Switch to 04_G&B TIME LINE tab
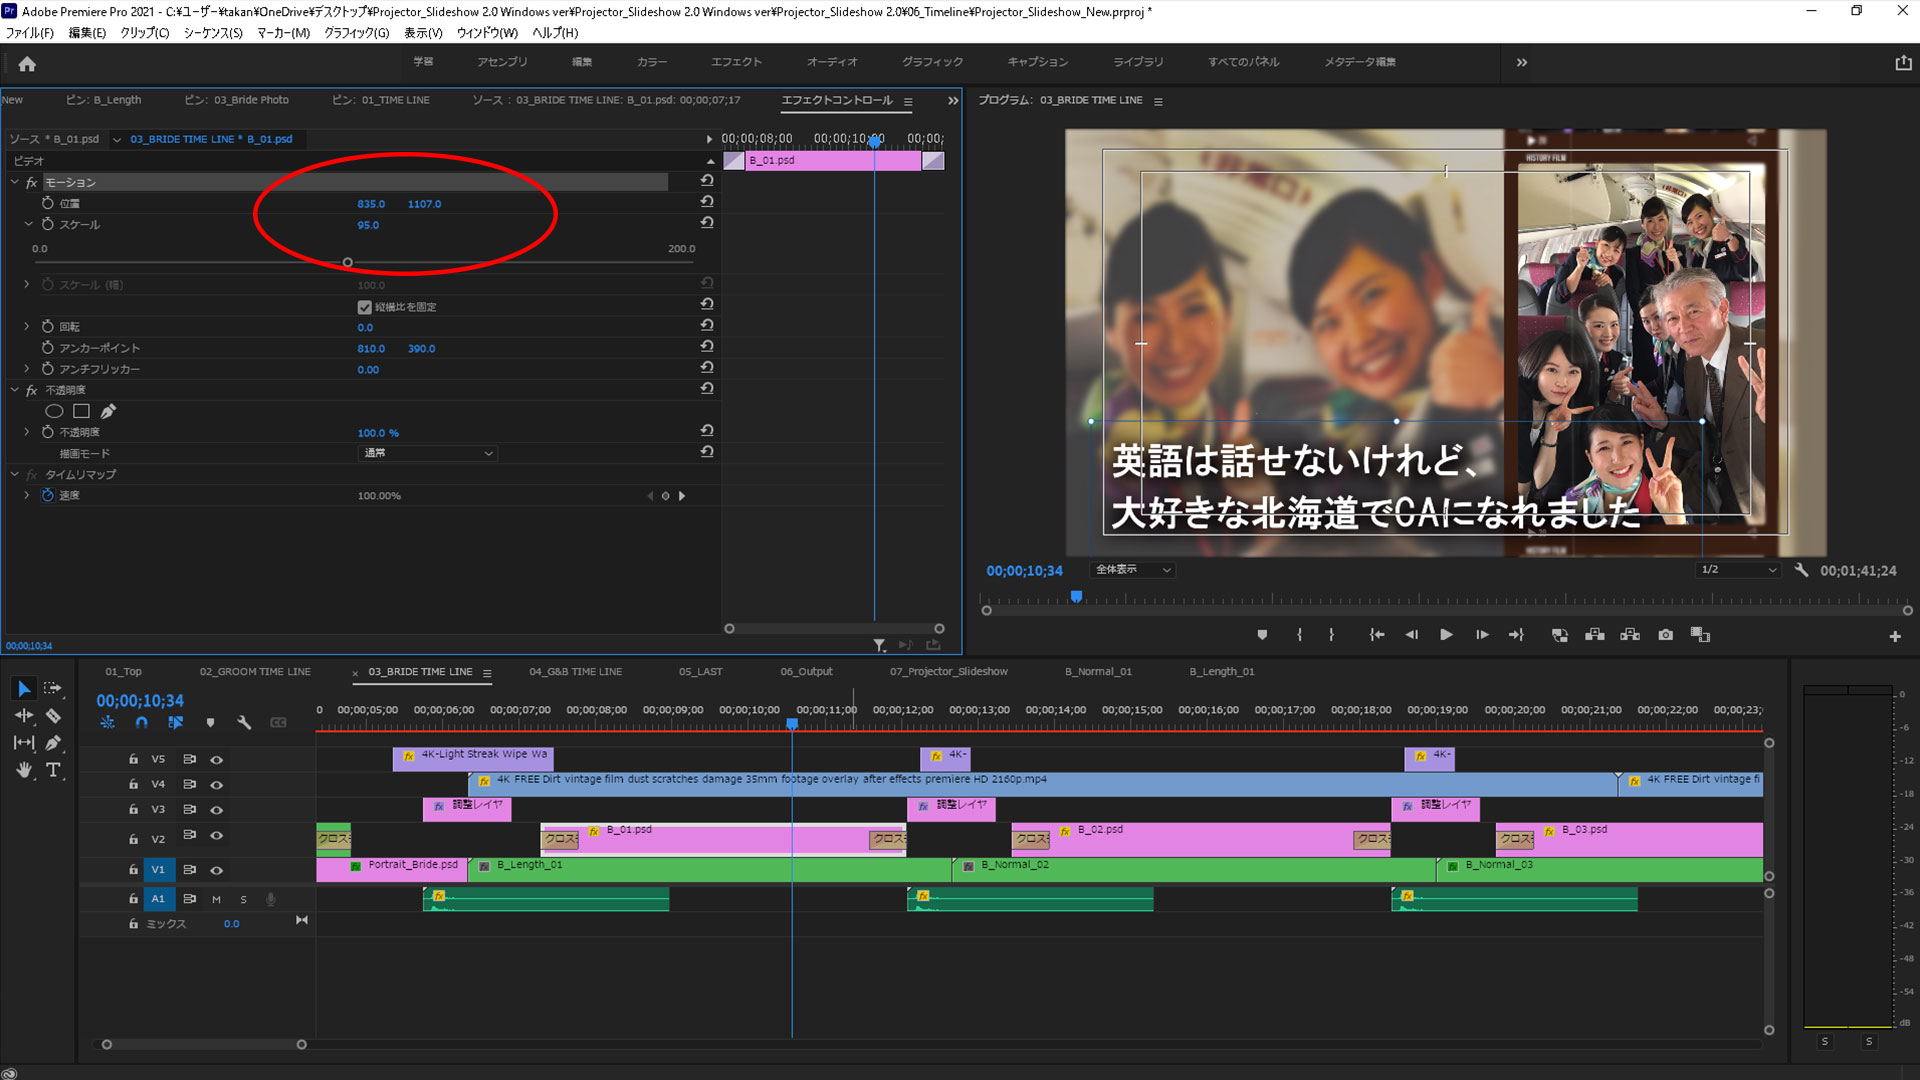The width and height of the screenshot is (1920, 1080). pos(575,672)
